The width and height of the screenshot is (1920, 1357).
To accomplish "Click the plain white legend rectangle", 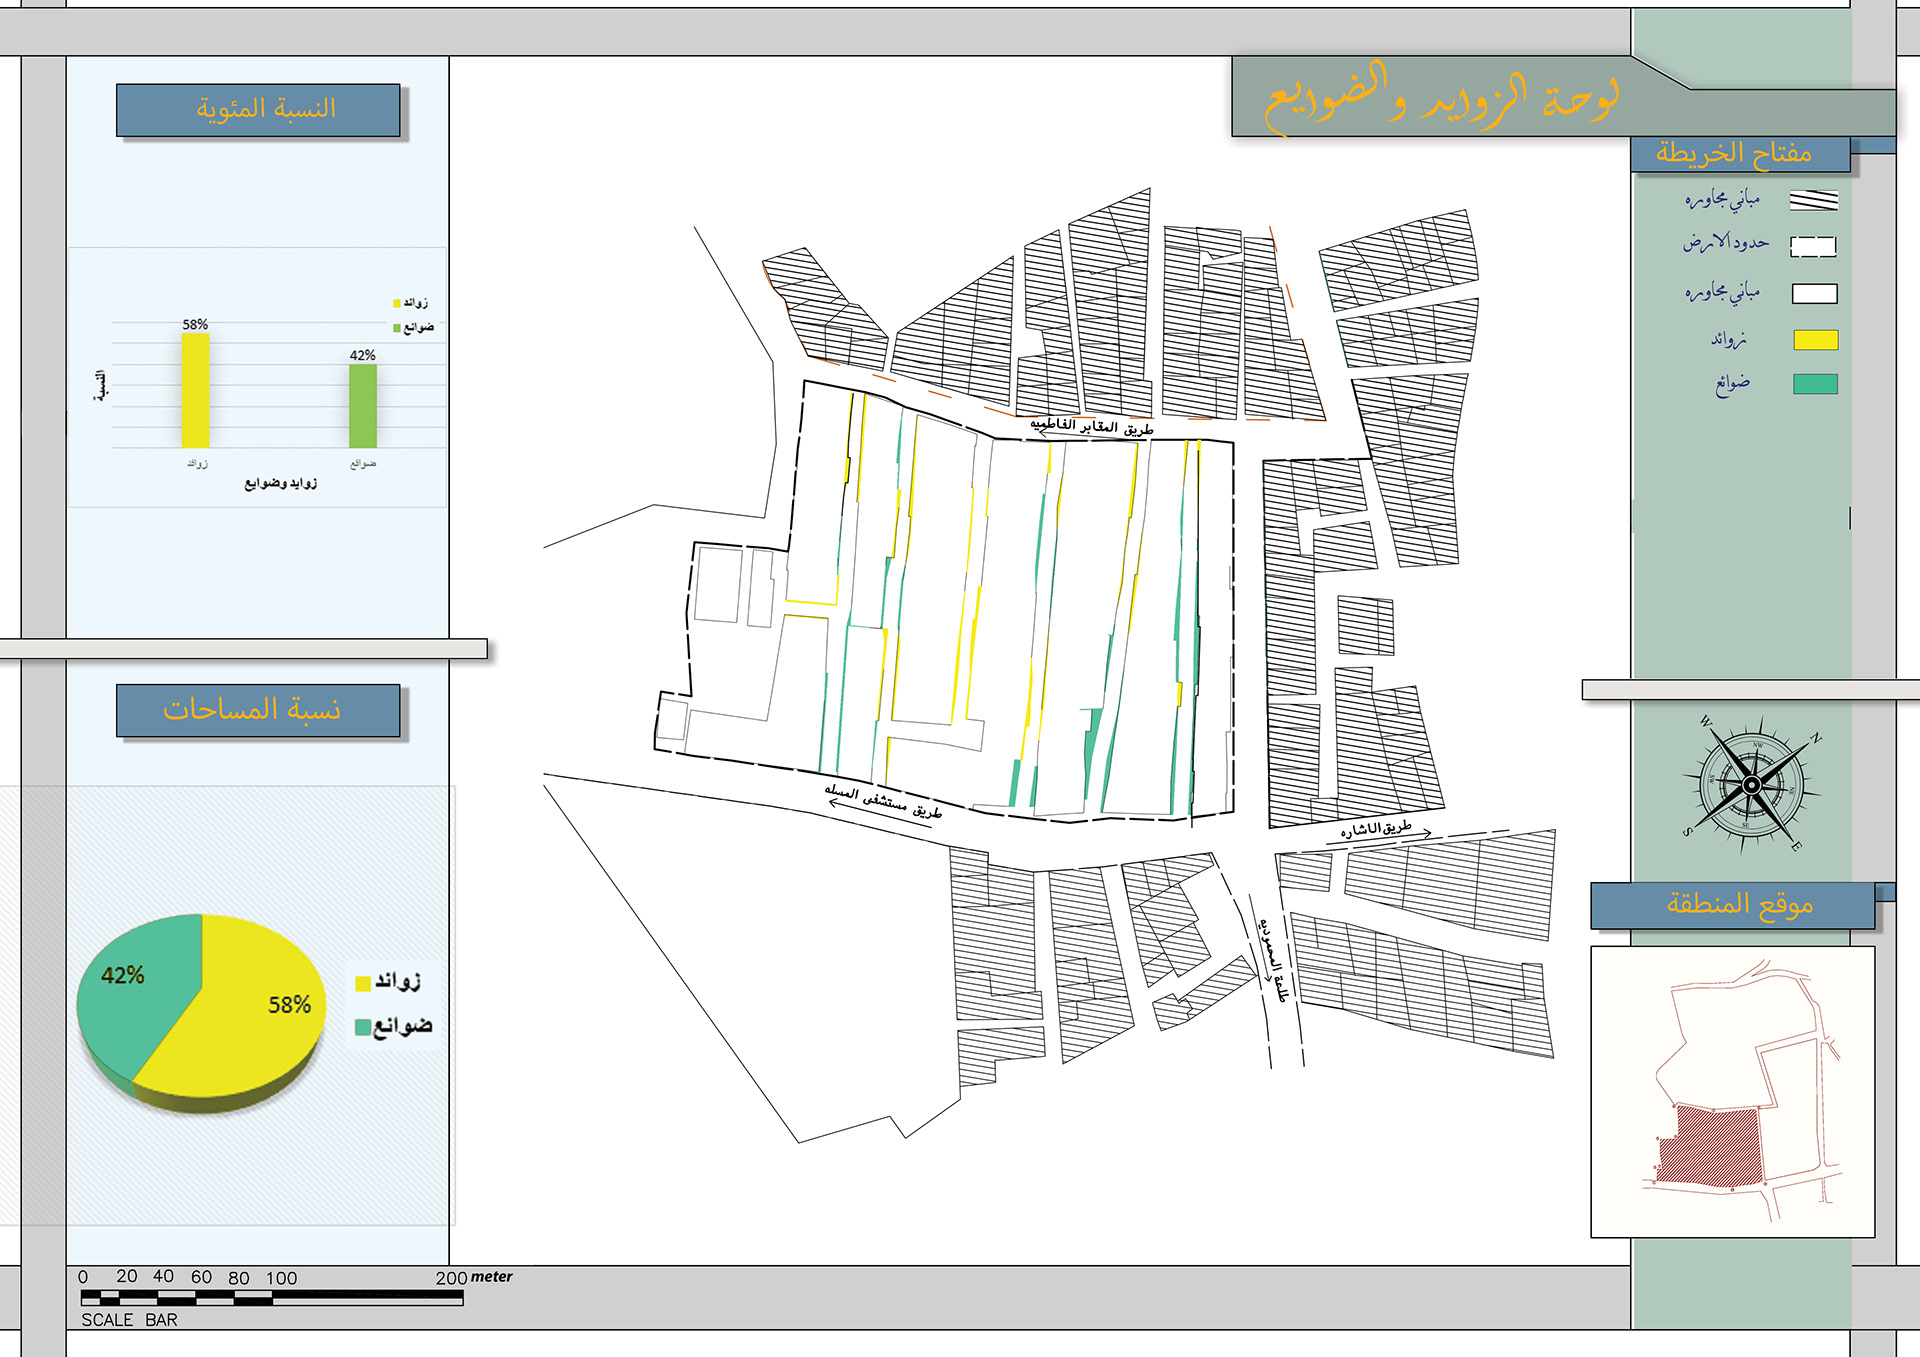I will (1814, 294).
